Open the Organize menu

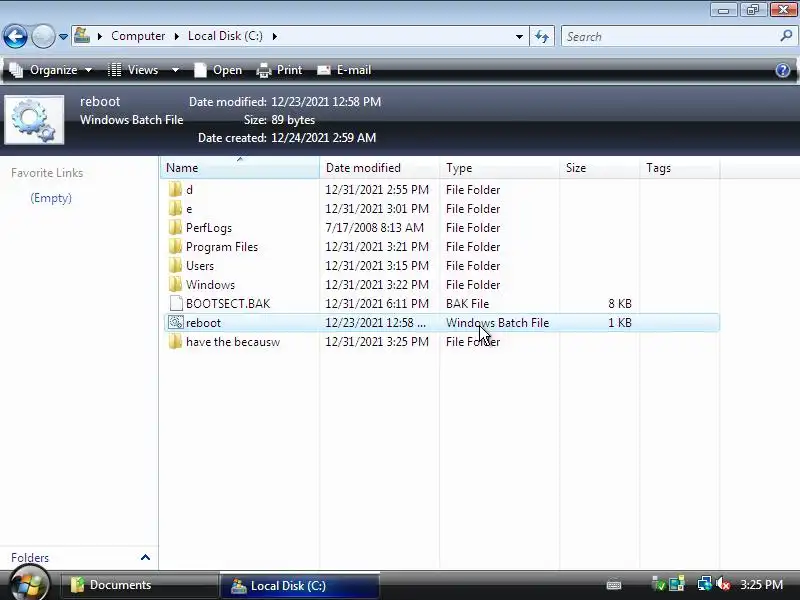[51, 70]
